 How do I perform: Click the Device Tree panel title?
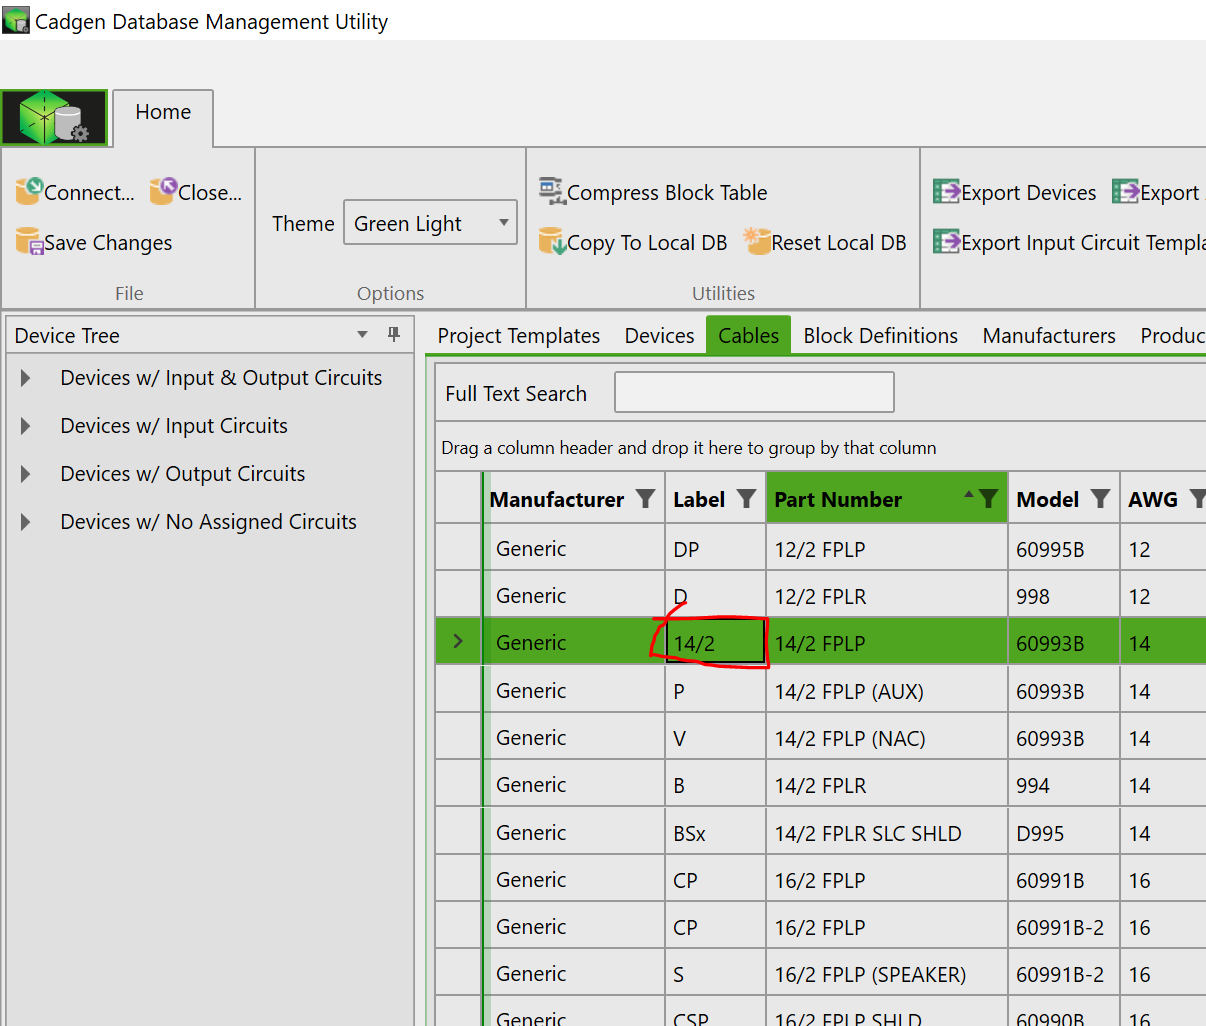[67, 336]
